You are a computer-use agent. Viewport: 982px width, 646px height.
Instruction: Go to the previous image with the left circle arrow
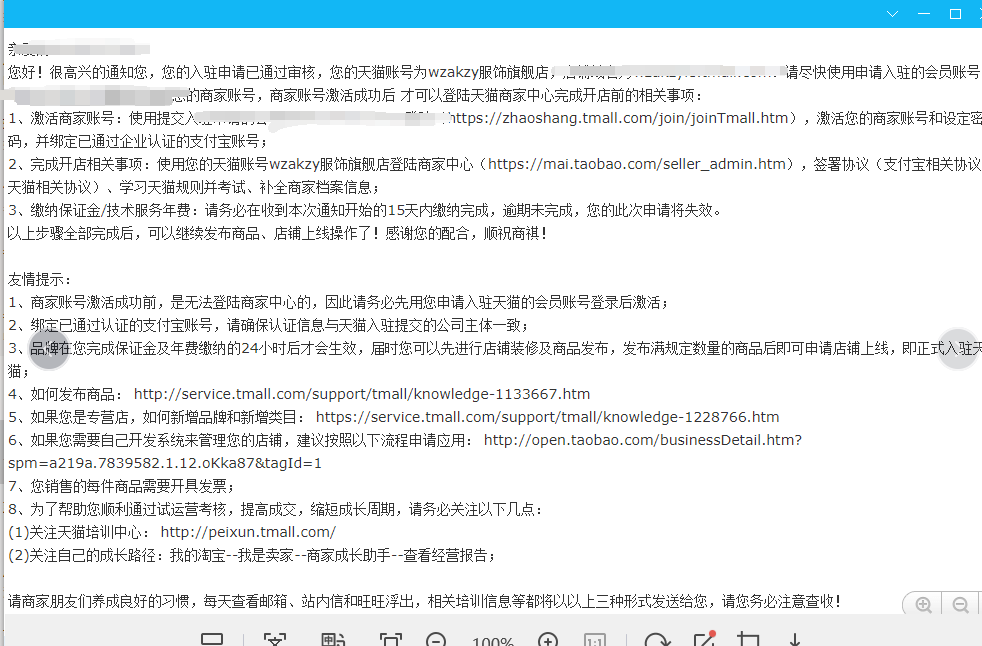pos(49,348)
